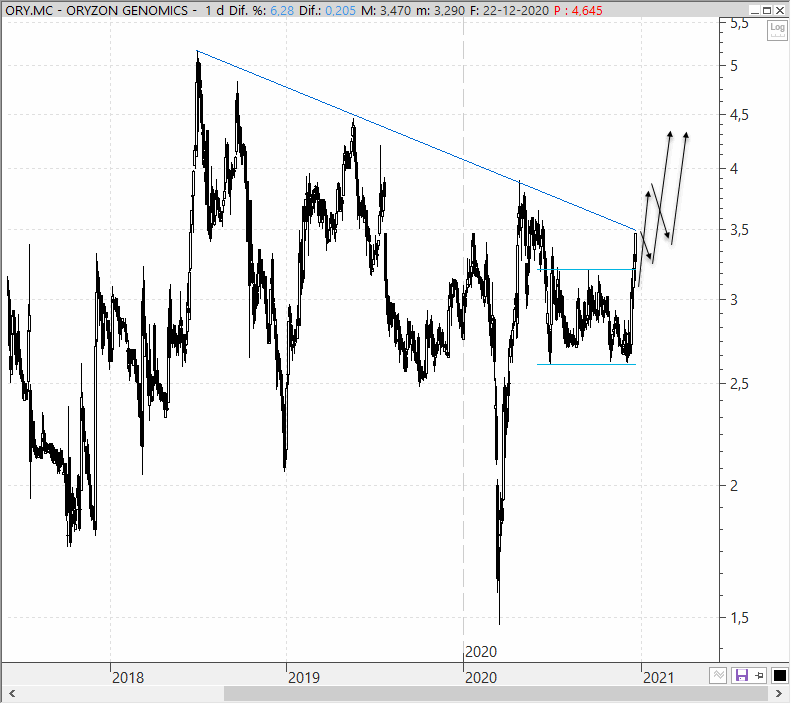Image resolution: width=791 pixels, height=704 pixels.
Task: Click the double chevron collapse icon
Action: coord(718,675)
